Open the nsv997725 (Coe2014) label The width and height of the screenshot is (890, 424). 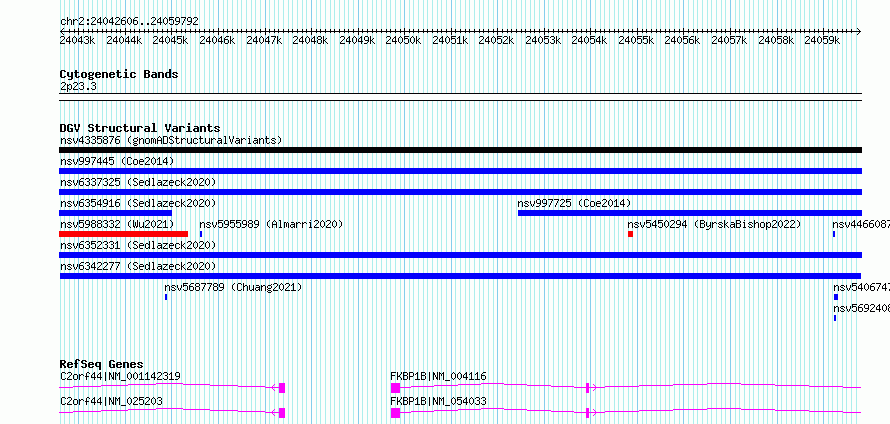(574, 203)
